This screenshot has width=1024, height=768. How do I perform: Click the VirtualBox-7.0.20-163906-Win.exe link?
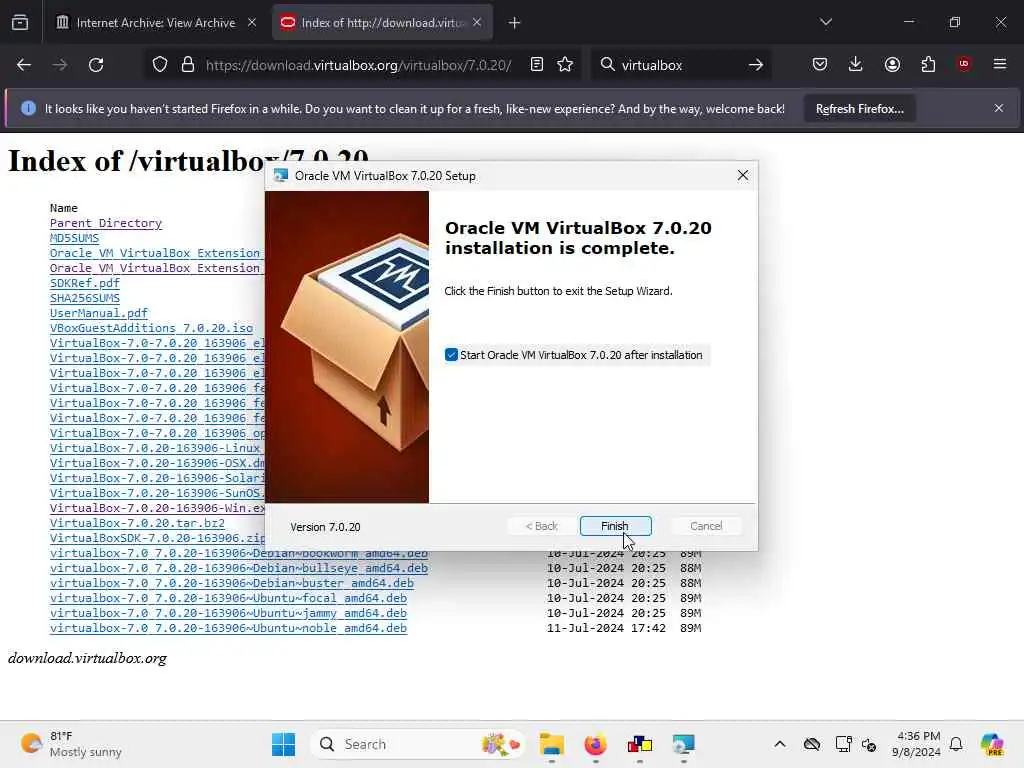[157, 508]
